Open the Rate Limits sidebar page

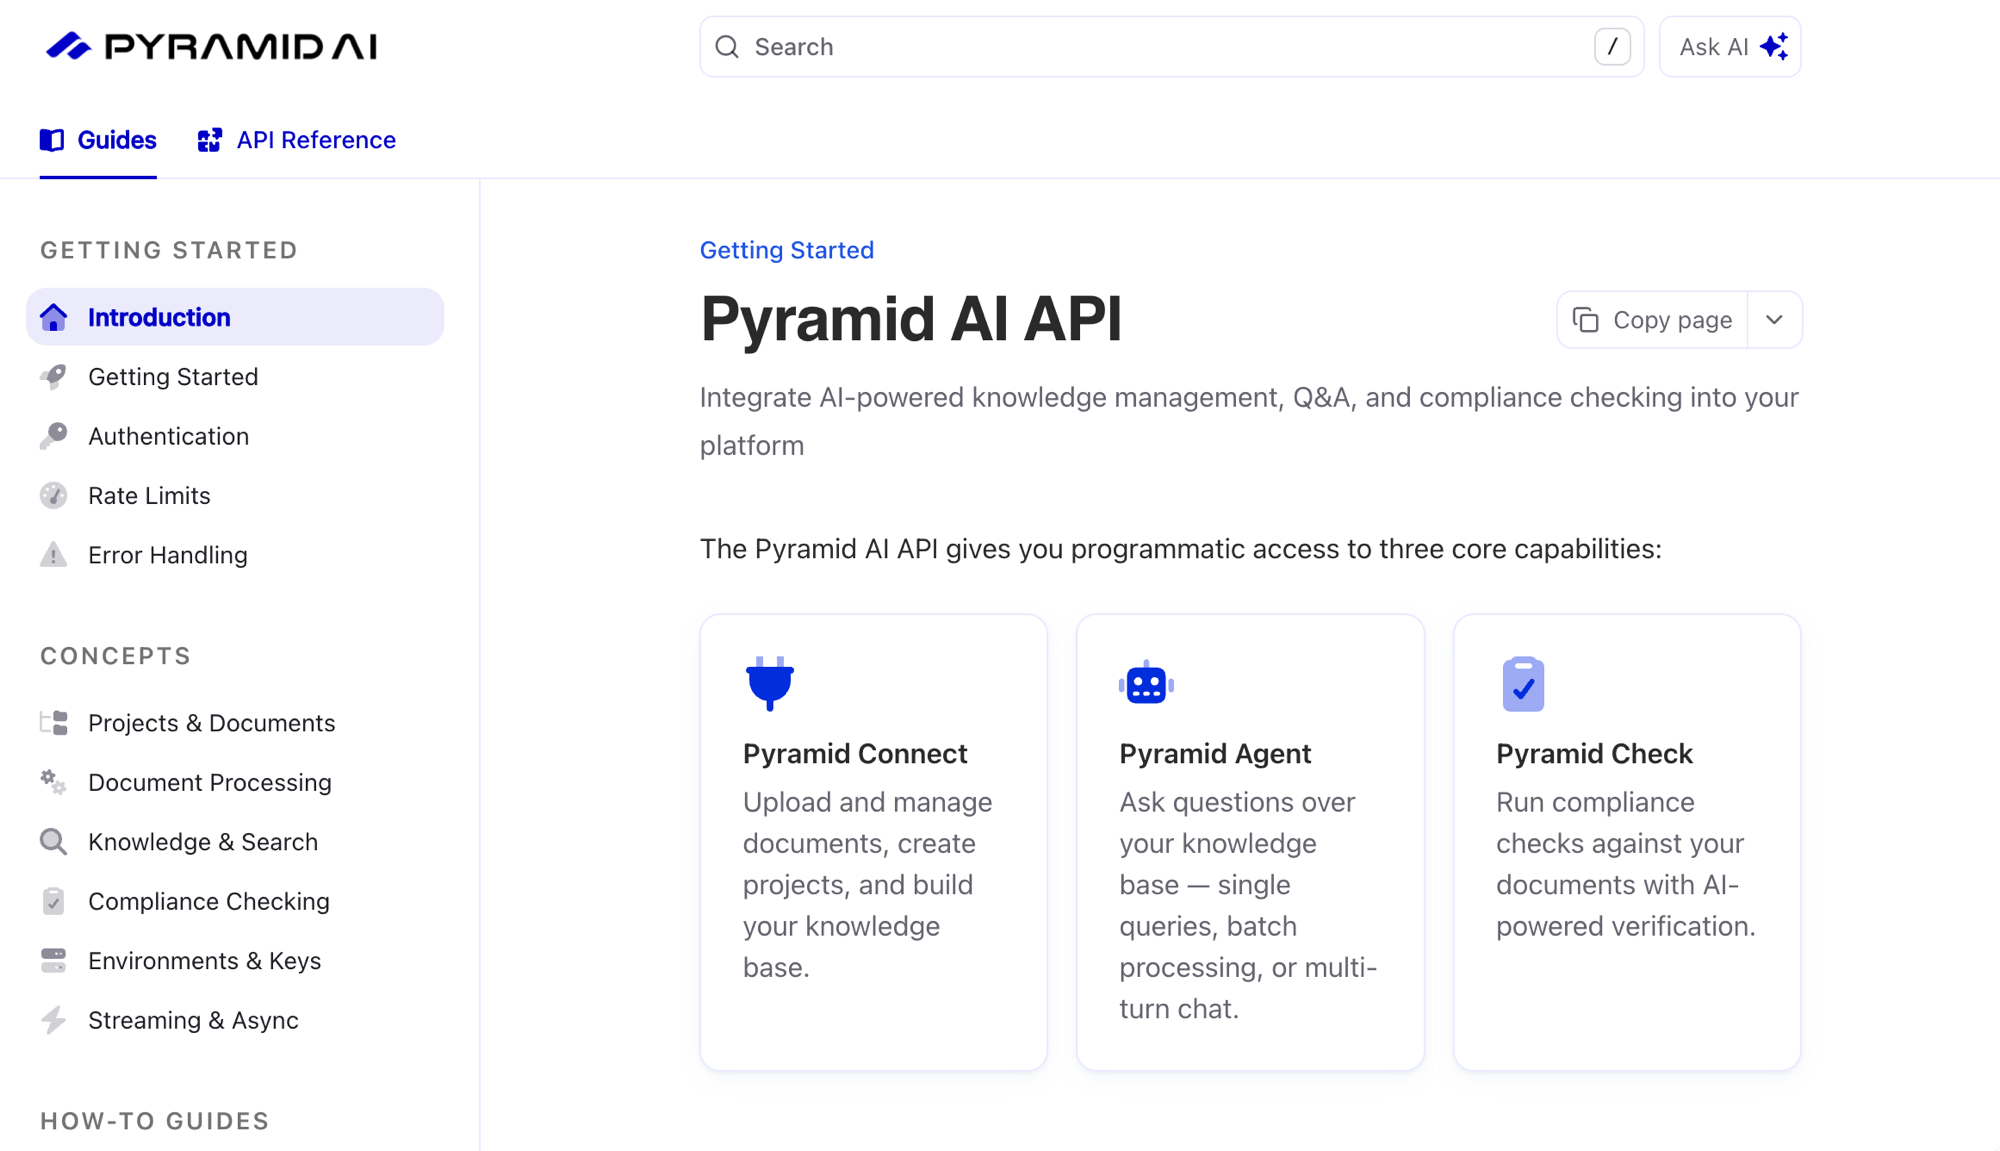click(x=235, y=495)
